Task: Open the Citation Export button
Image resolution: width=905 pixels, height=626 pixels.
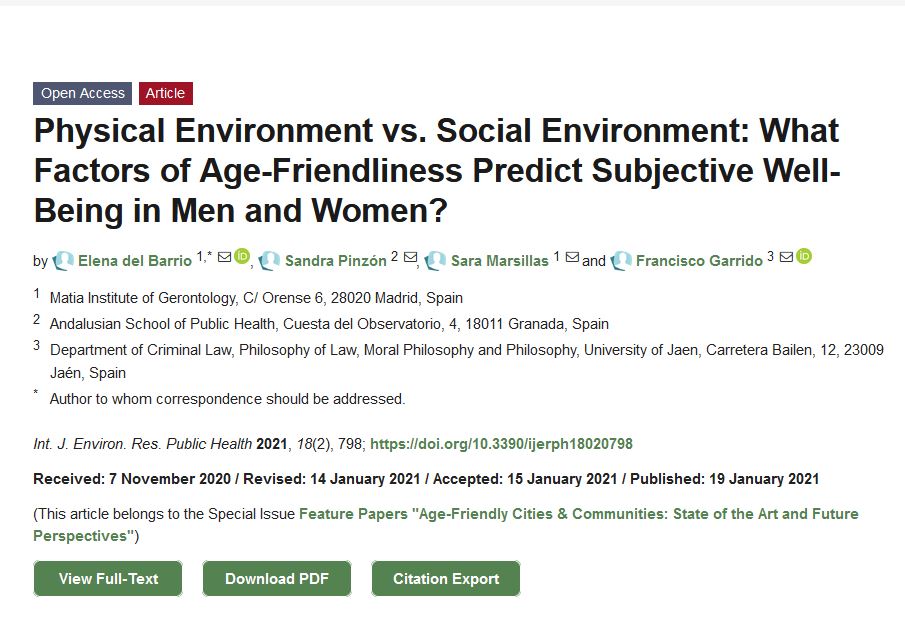Action: 446,579
